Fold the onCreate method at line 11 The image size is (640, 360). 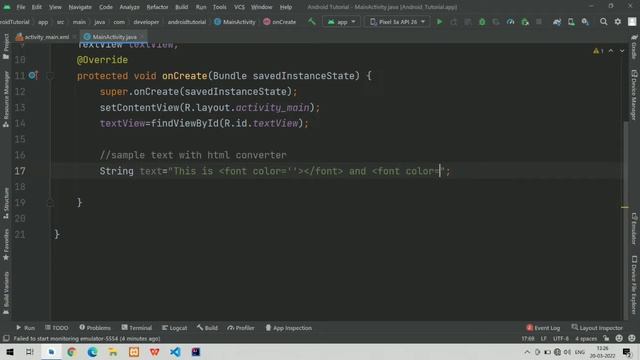50,76
